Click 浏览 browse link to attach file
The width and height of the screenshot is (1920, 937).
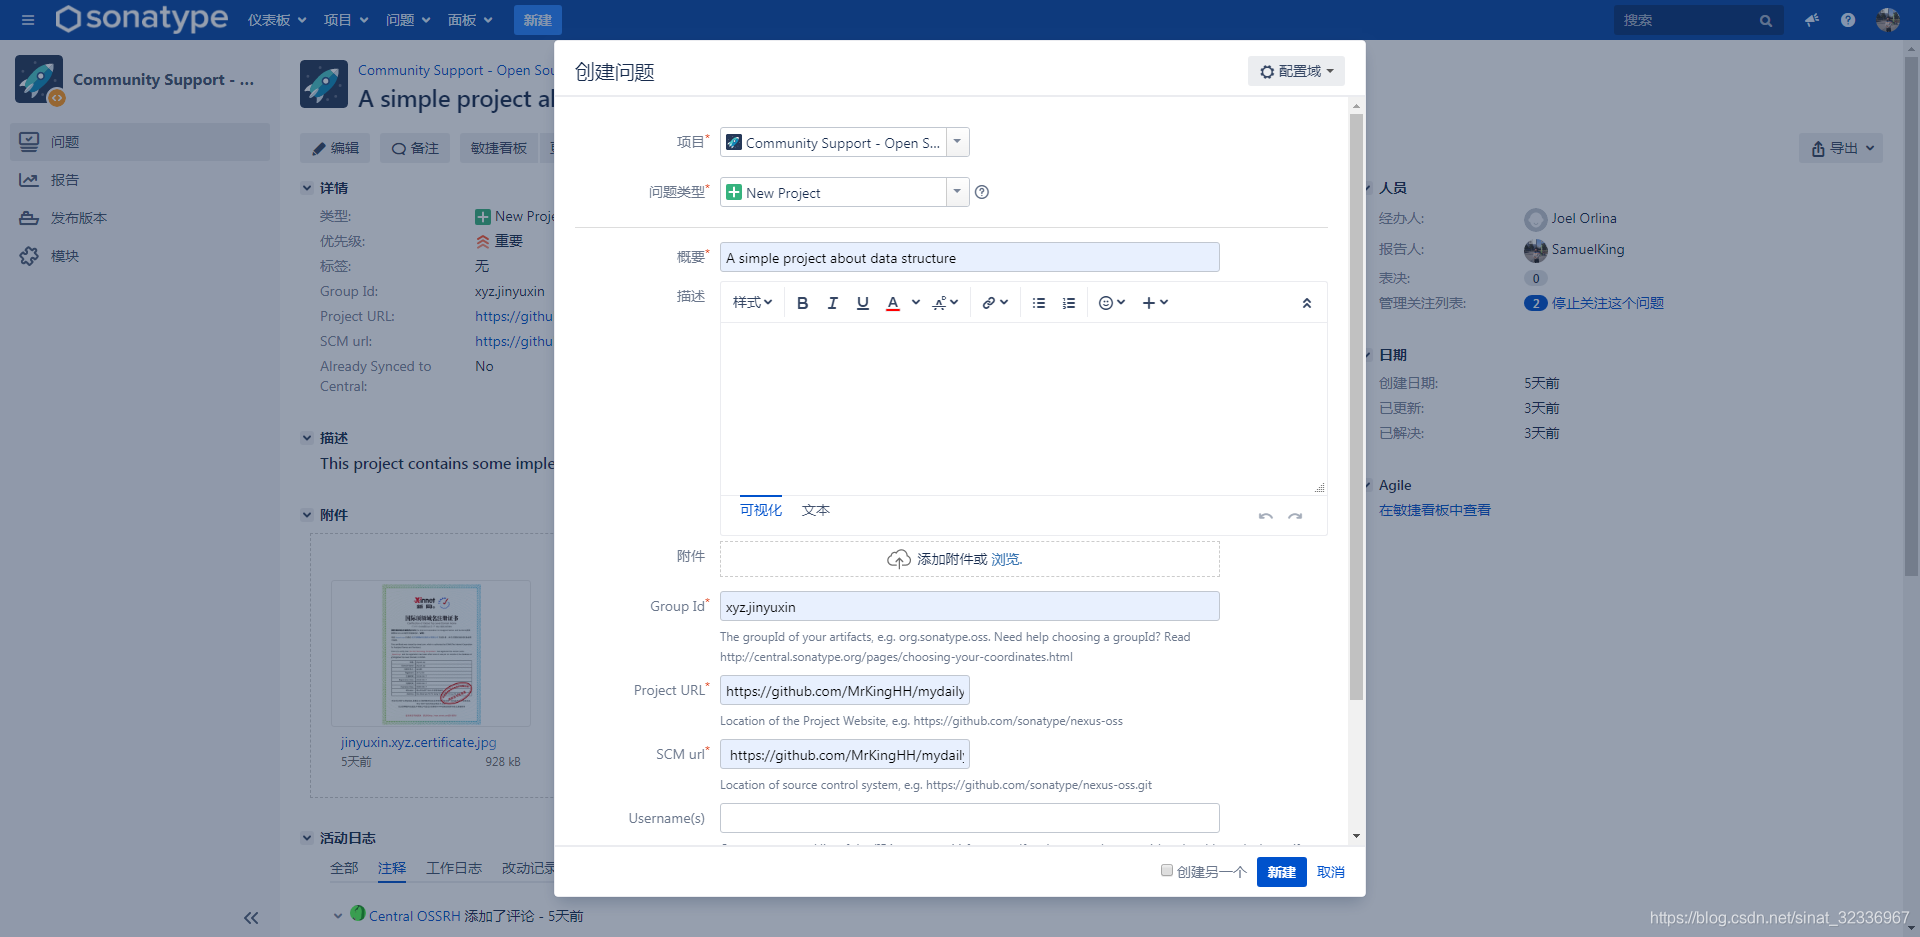(x=1006, y=559)
